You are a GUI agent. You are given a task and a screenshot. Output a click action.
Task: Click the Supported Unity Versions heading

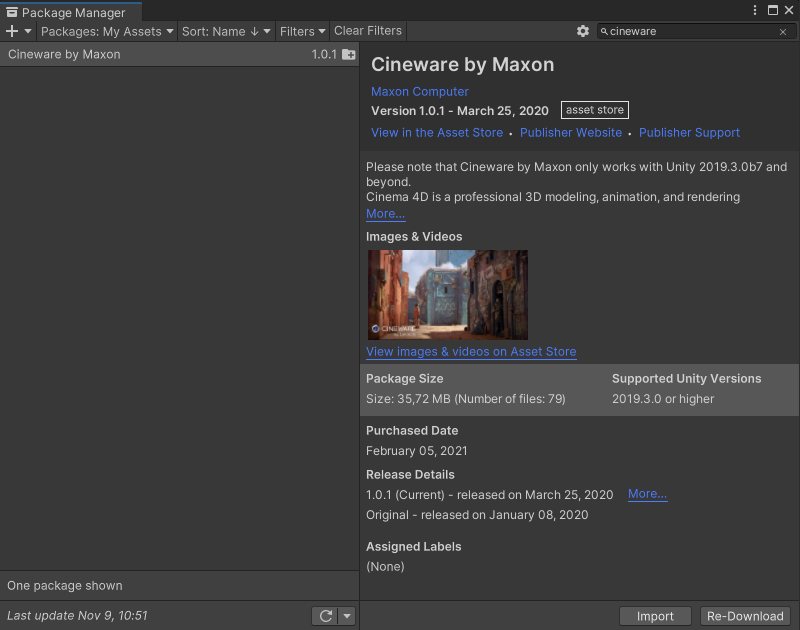click(687, 379)
